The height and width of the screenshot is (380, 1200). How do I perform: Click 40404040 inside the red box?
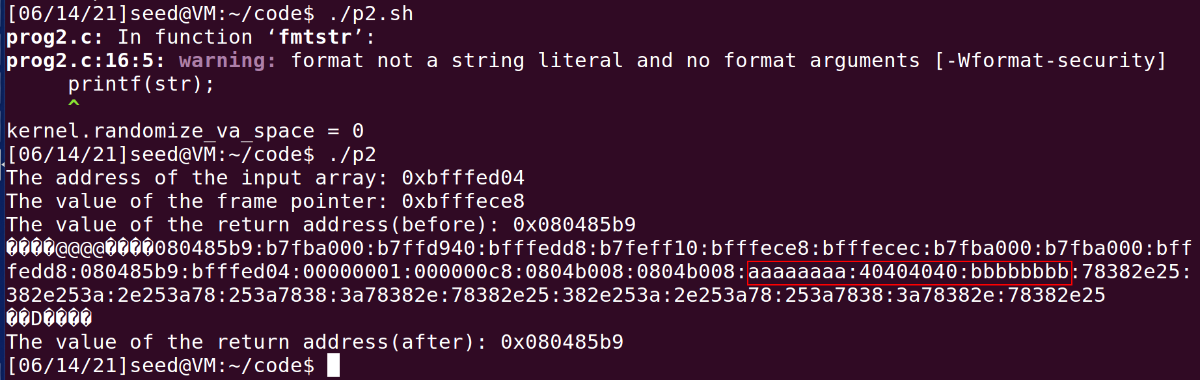click(x=909, y=272)
